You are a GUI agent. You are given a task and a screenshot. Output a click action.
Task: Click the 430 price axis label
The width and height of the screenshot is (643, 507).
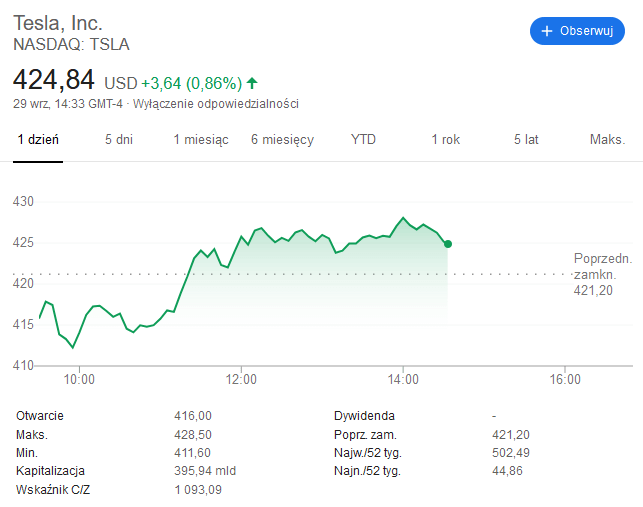[x=23, y=201]
